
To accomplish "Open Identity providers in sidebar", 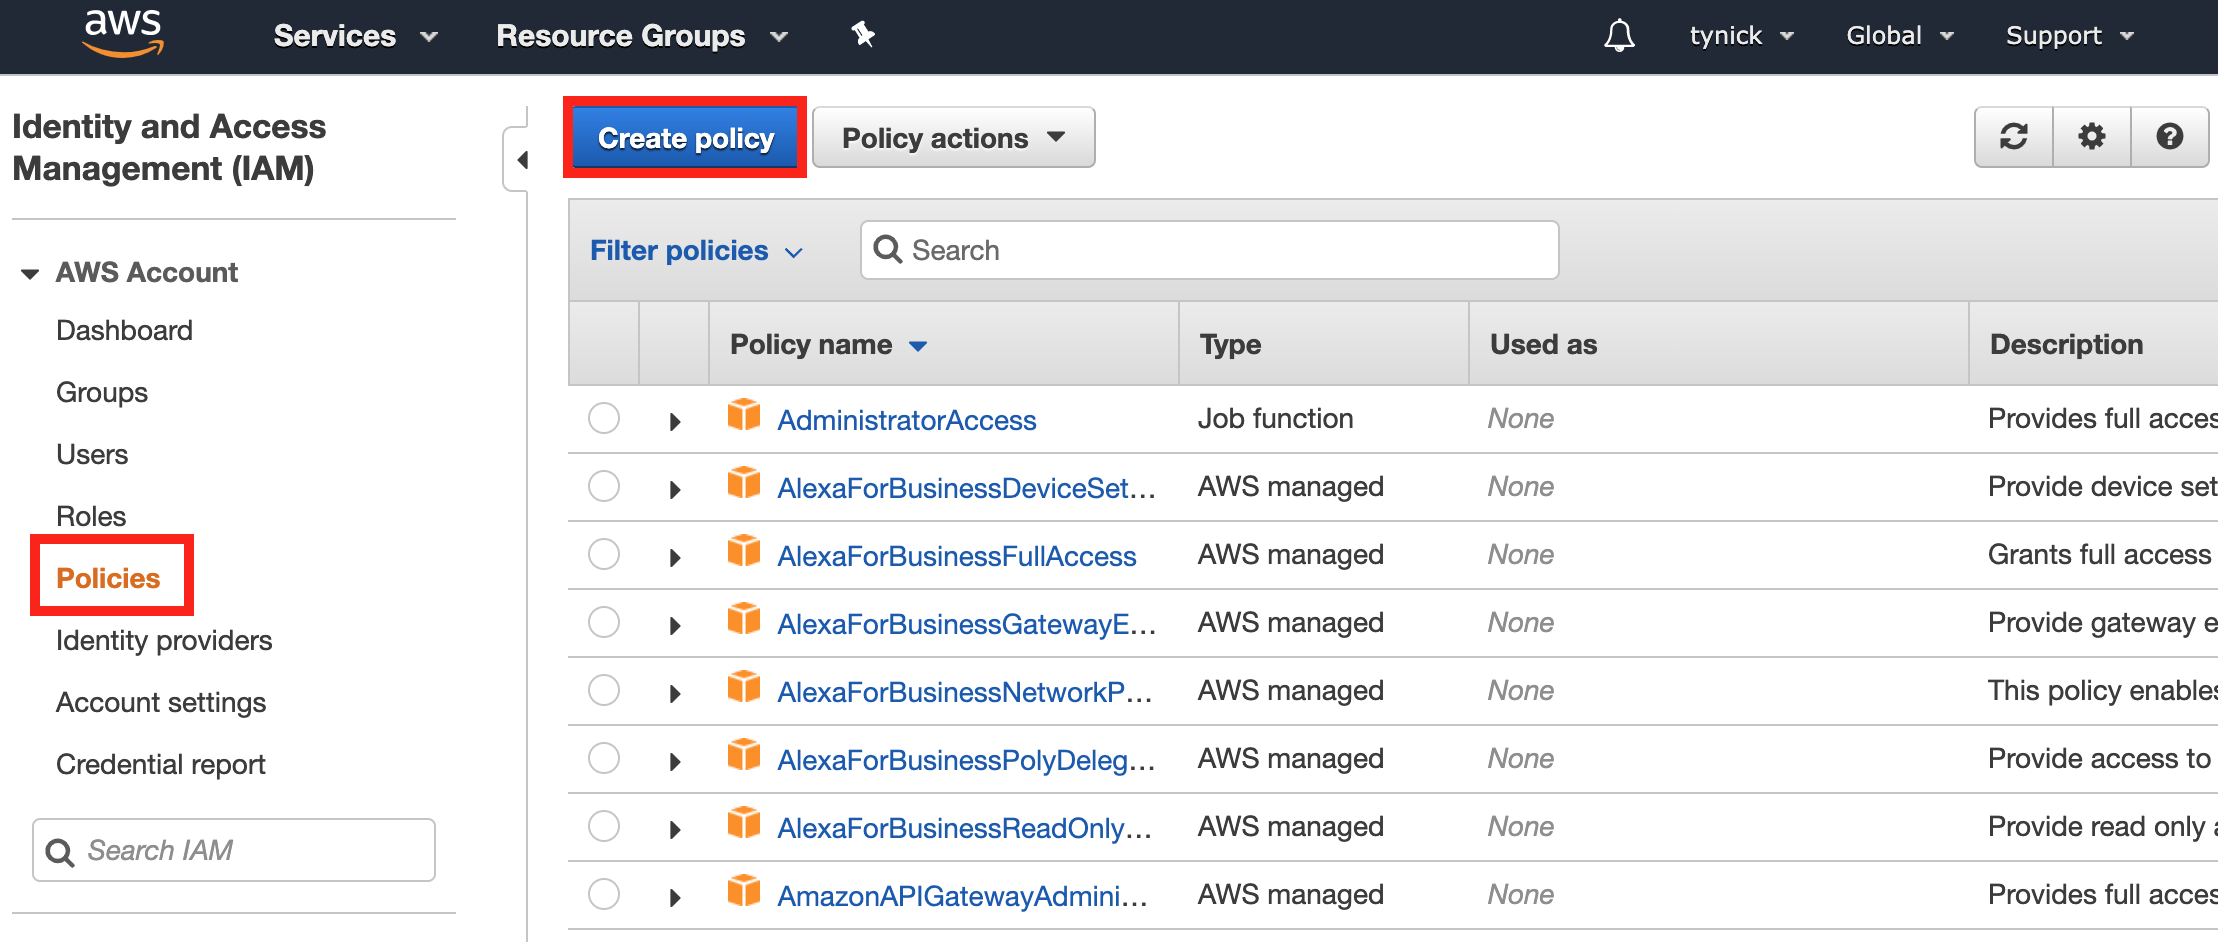I will pos(164,640).
